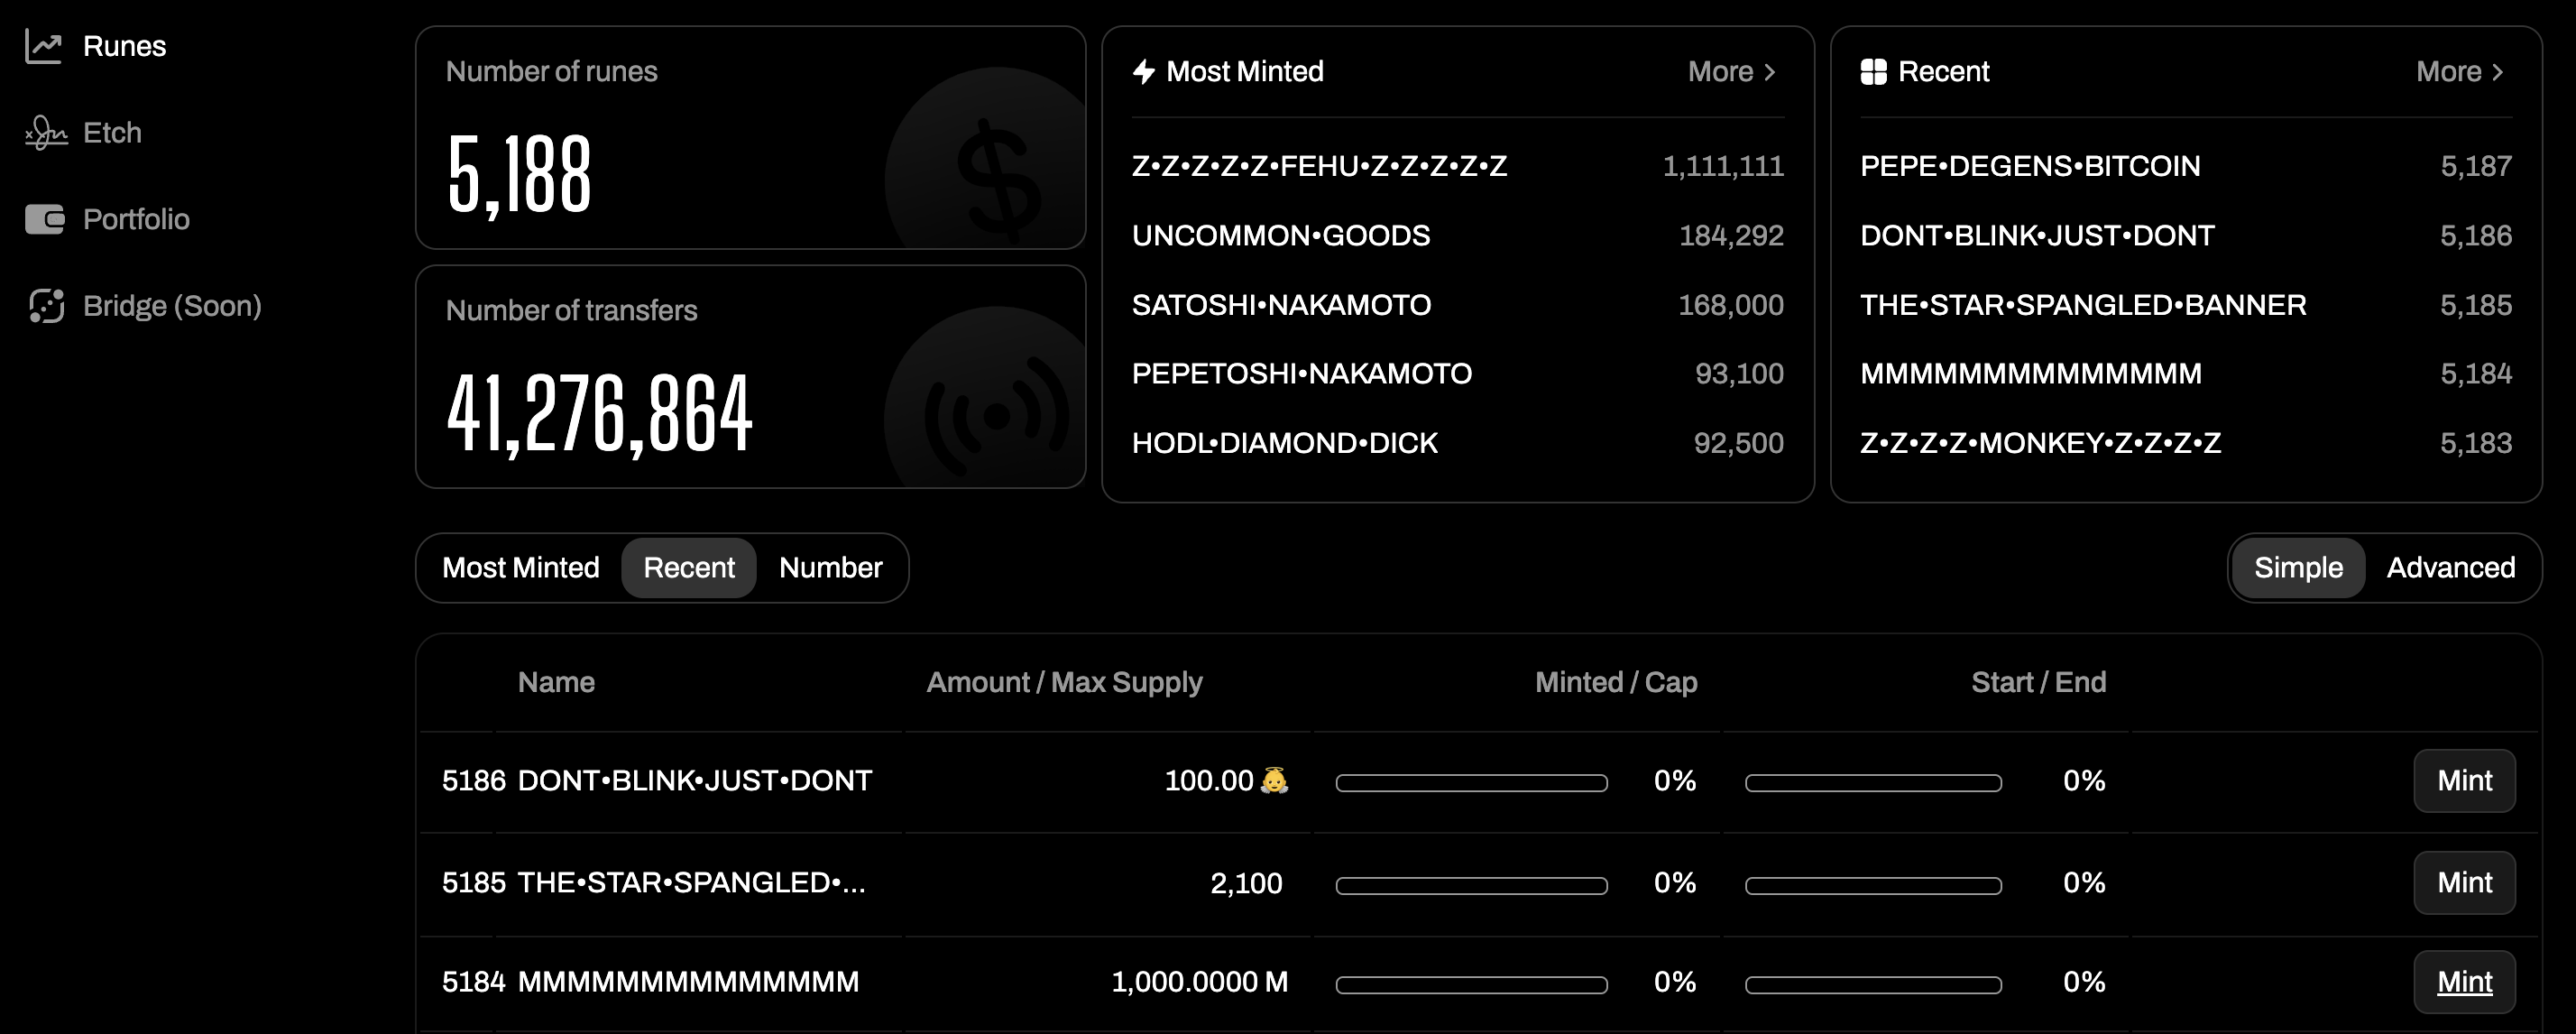Mint the THE•STAR•SPANGLED rune row

pyautogui.click(x=2464, y=883)
